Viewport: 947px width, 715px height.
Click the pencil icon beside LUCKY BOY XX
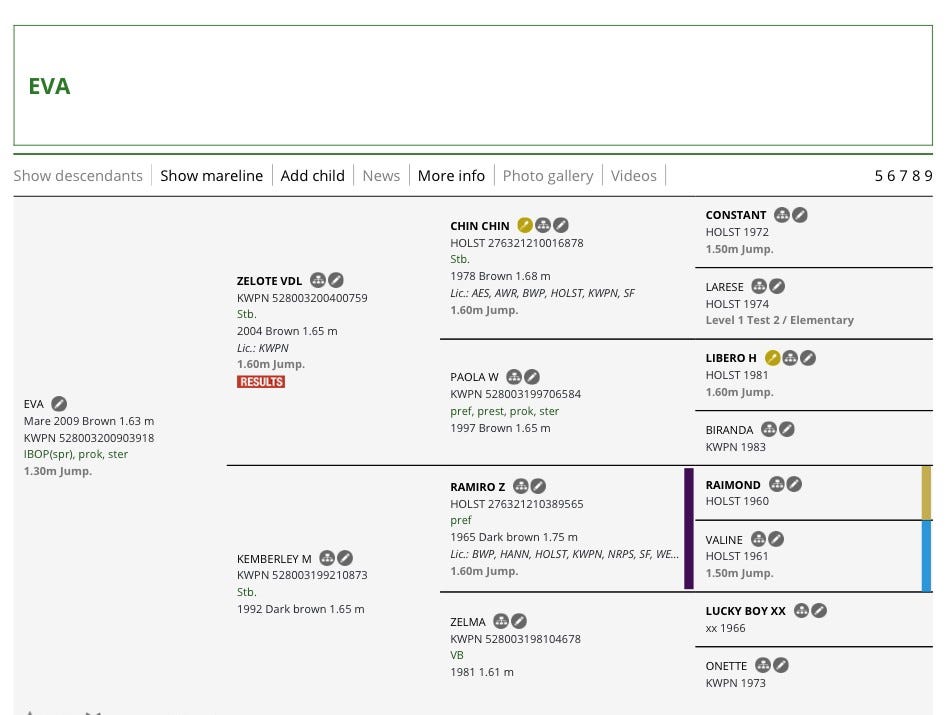coord(819,611)
